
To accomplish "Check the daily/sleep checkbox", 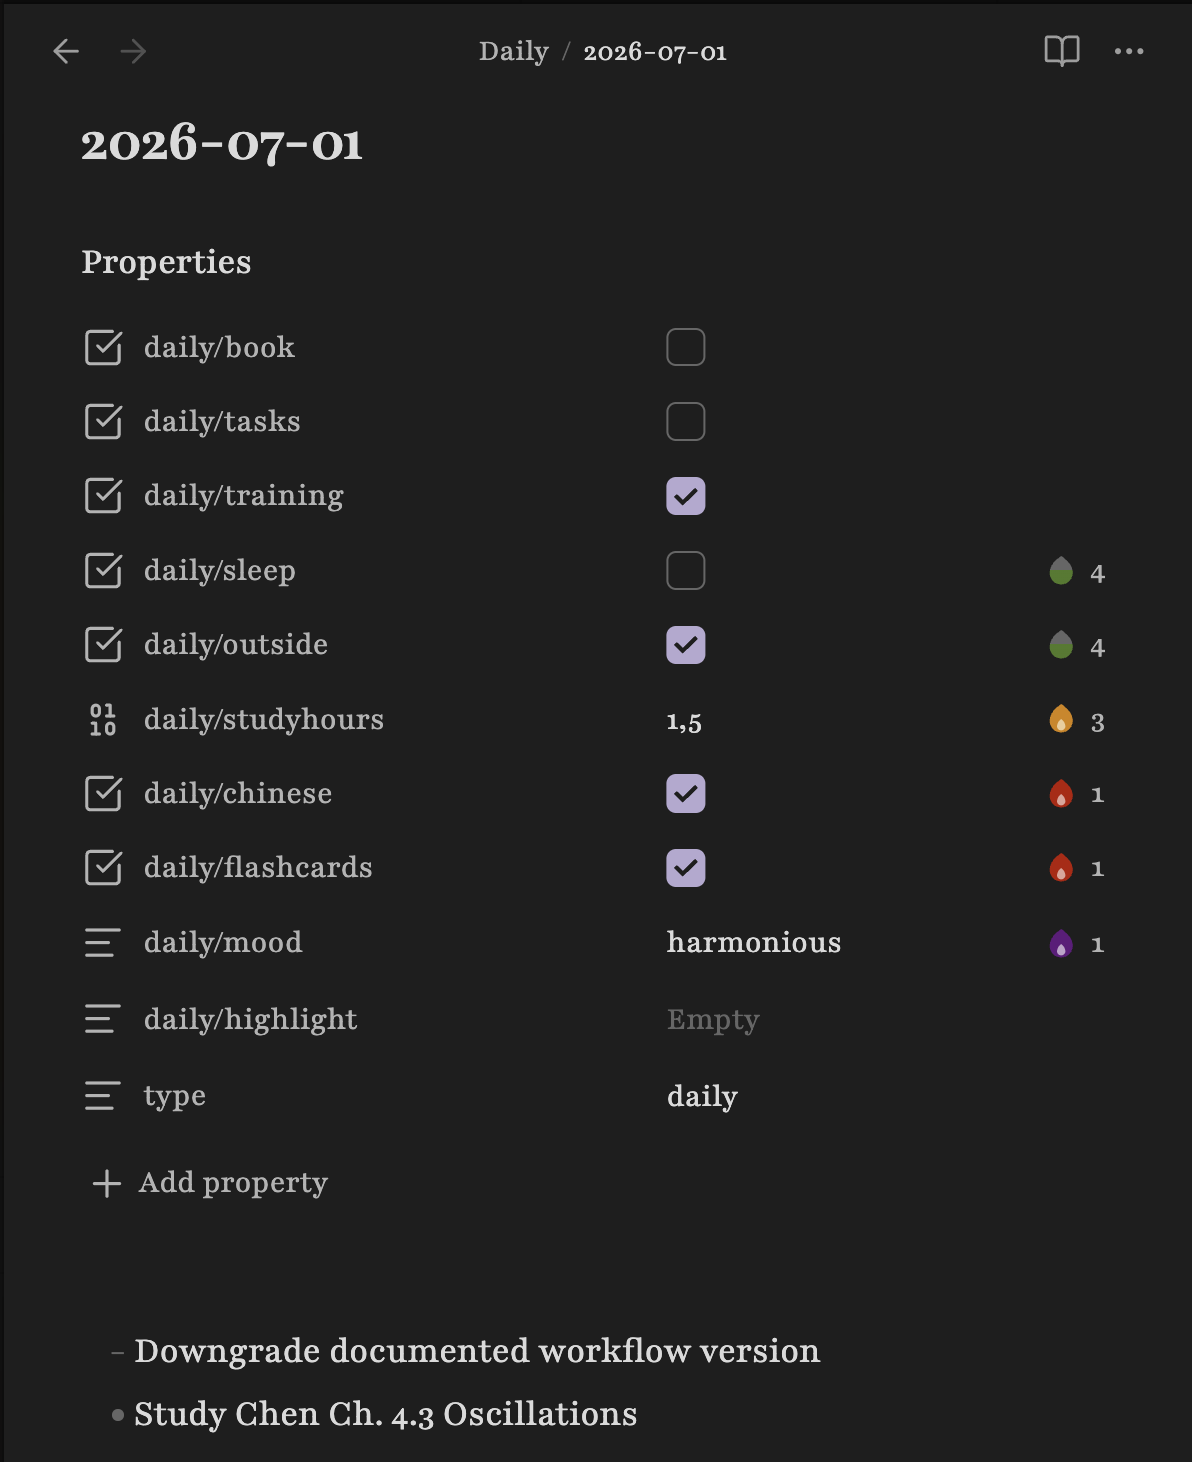I will 686,570.
